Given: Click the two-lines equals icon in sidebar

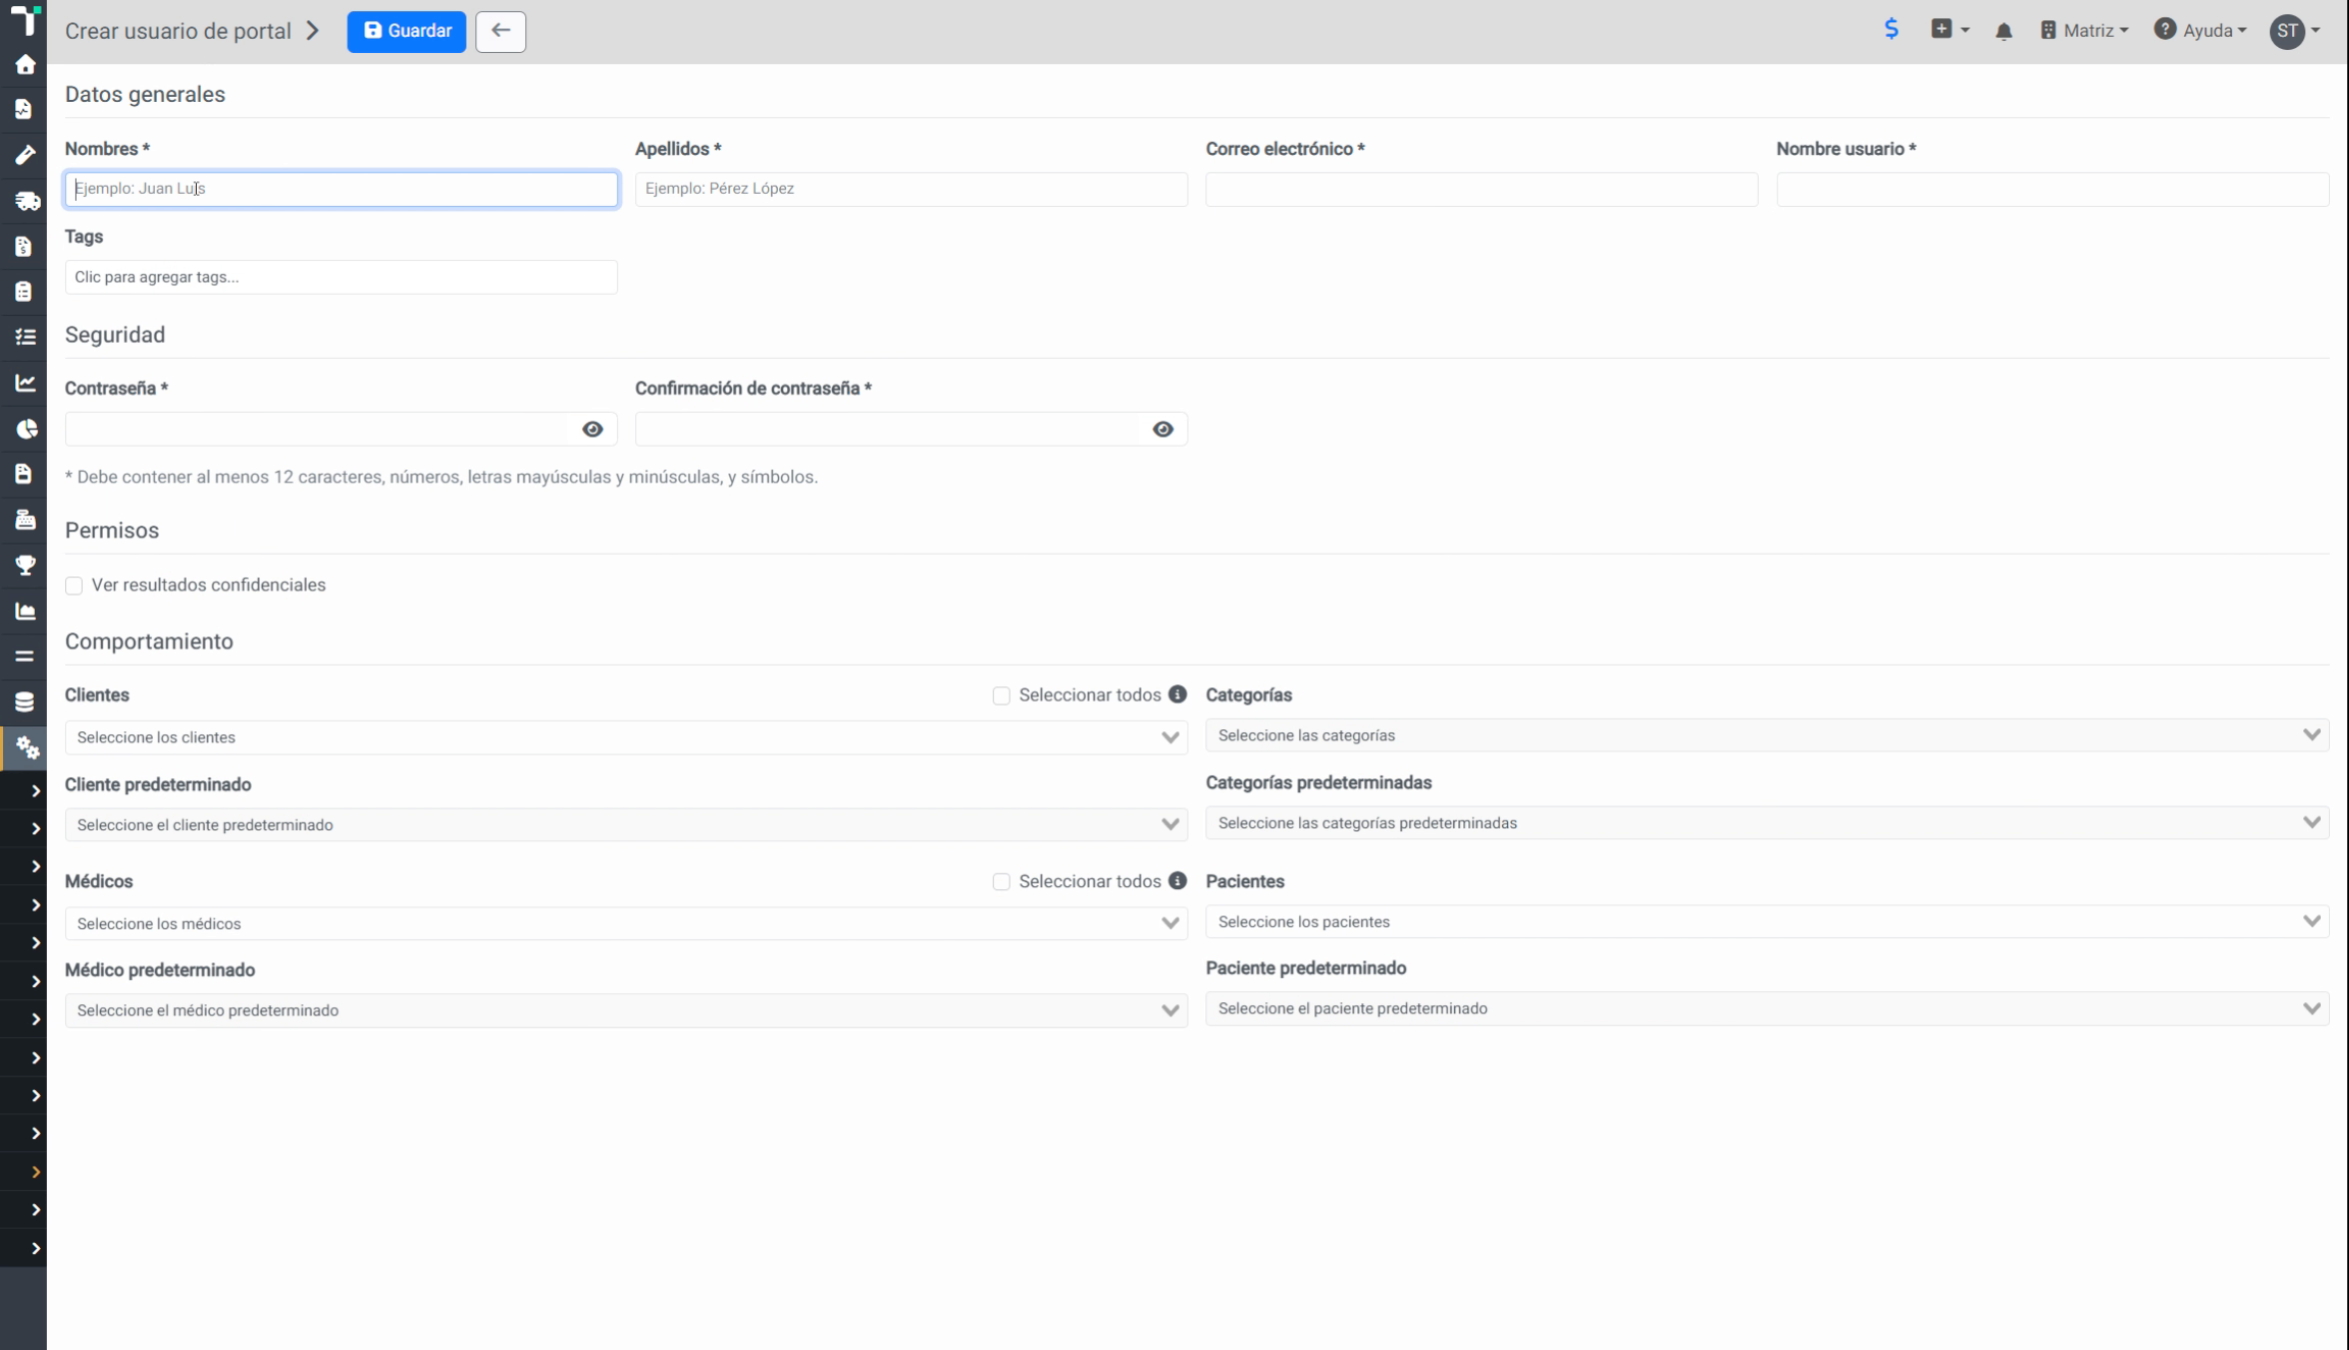Looking at the screenshot, I should (x=24, y=657).
